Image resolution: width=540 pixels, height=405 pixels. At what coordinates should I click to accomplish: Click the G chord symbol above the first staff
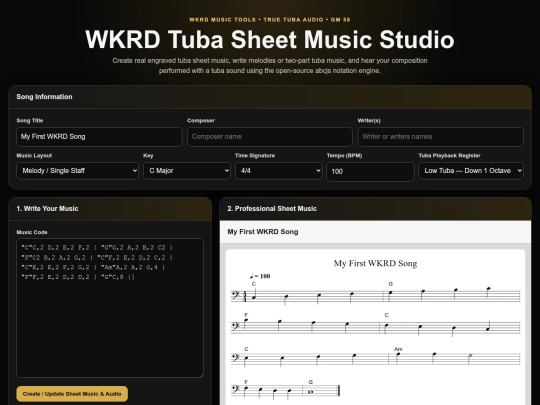click(390, 284)
